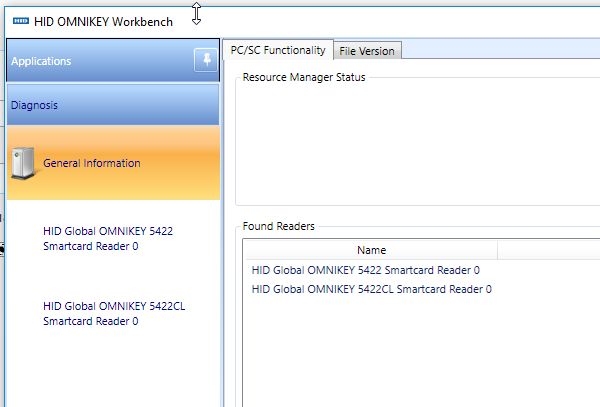Sort readers by the Name column header
The image size is (600, 407).
[371, 250]
